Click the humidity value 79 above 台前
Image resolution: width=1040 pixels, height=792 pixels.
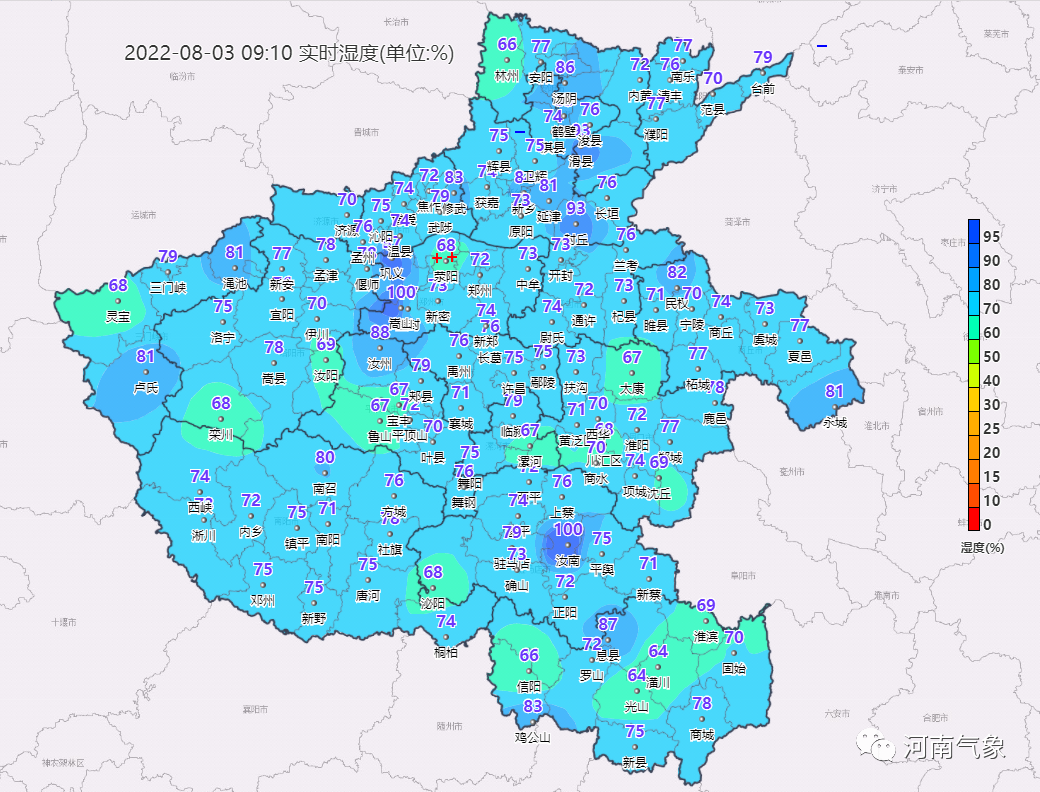(763, 58)
